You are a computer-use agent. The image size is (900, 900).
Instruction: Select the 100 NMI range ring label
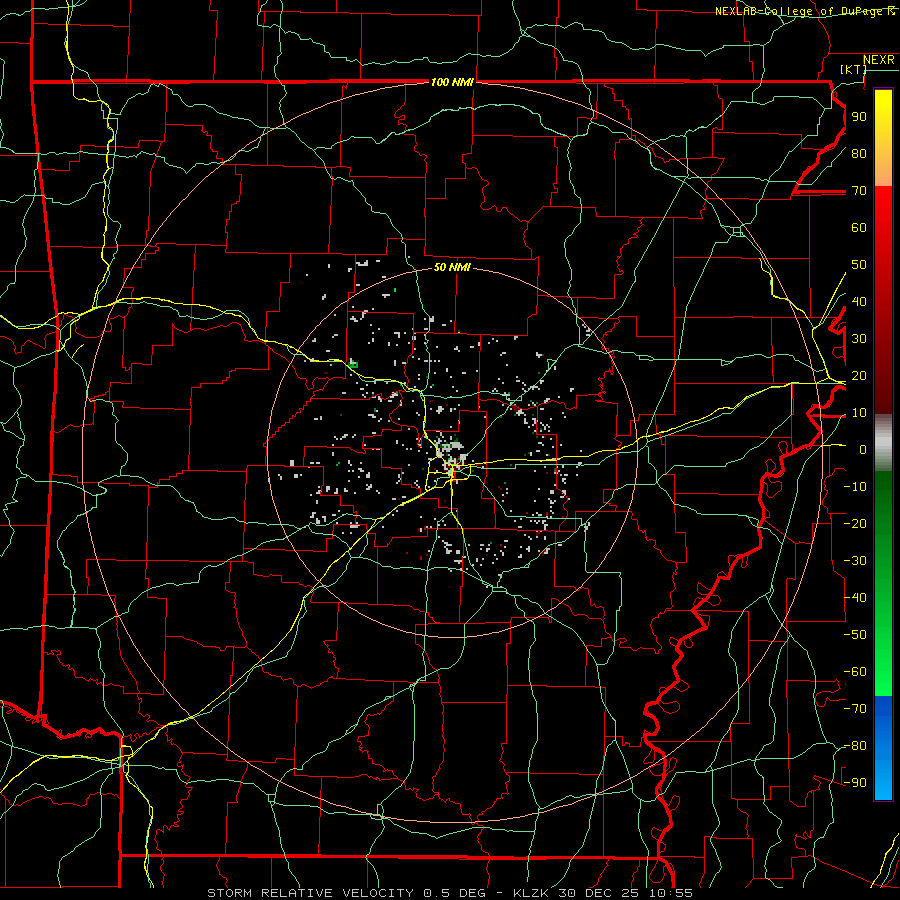pyautogui.click(x=452, y=83)
